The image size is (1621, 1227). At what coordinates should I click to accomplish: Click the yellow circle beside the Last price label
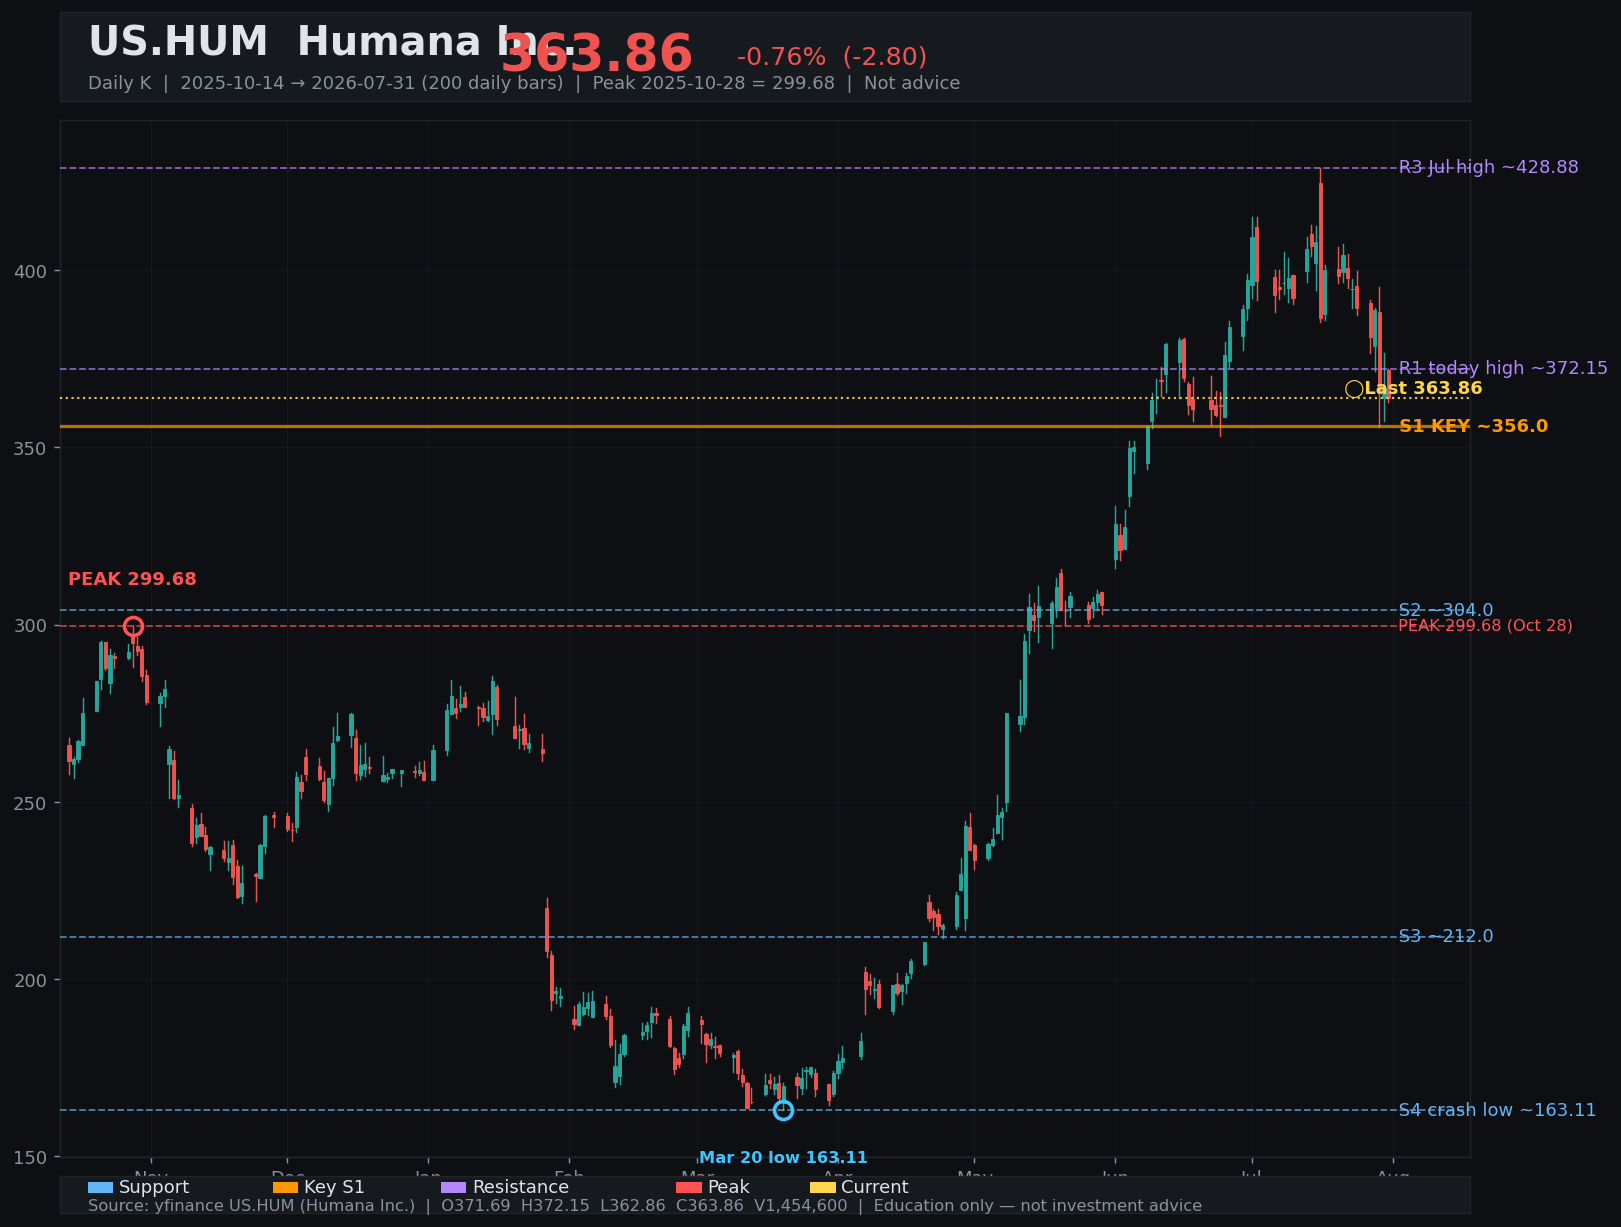pos(1354,389)
